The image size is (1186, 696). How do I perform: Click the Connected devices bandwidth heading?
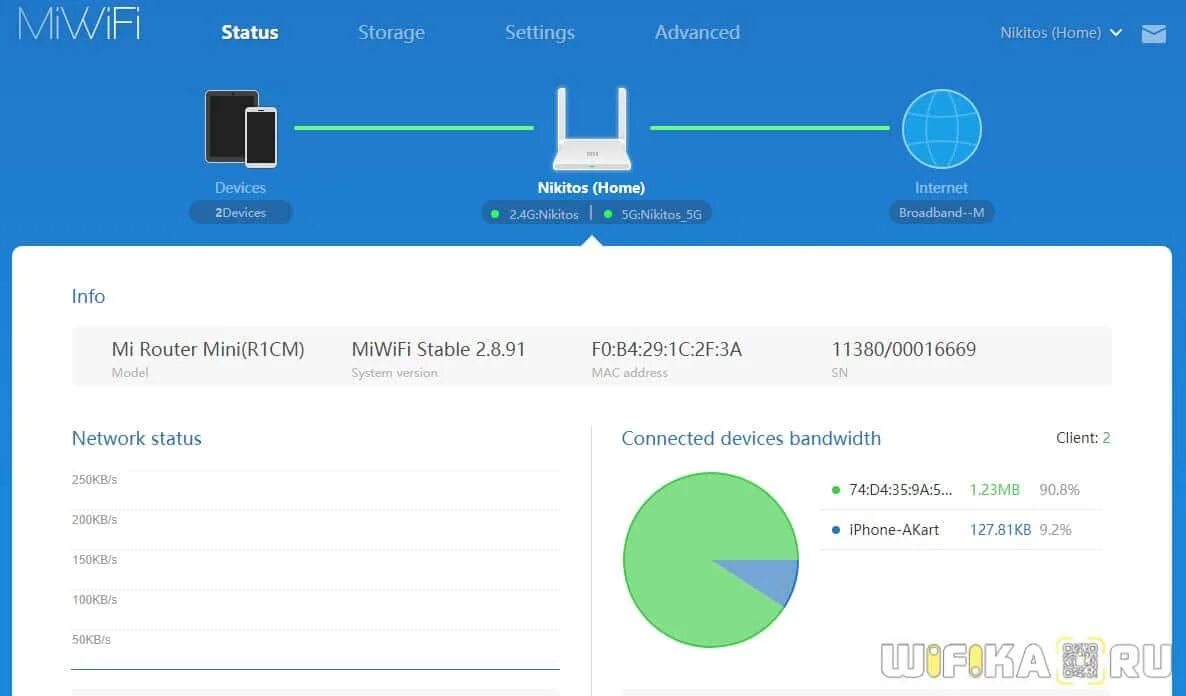coord(751,438)
